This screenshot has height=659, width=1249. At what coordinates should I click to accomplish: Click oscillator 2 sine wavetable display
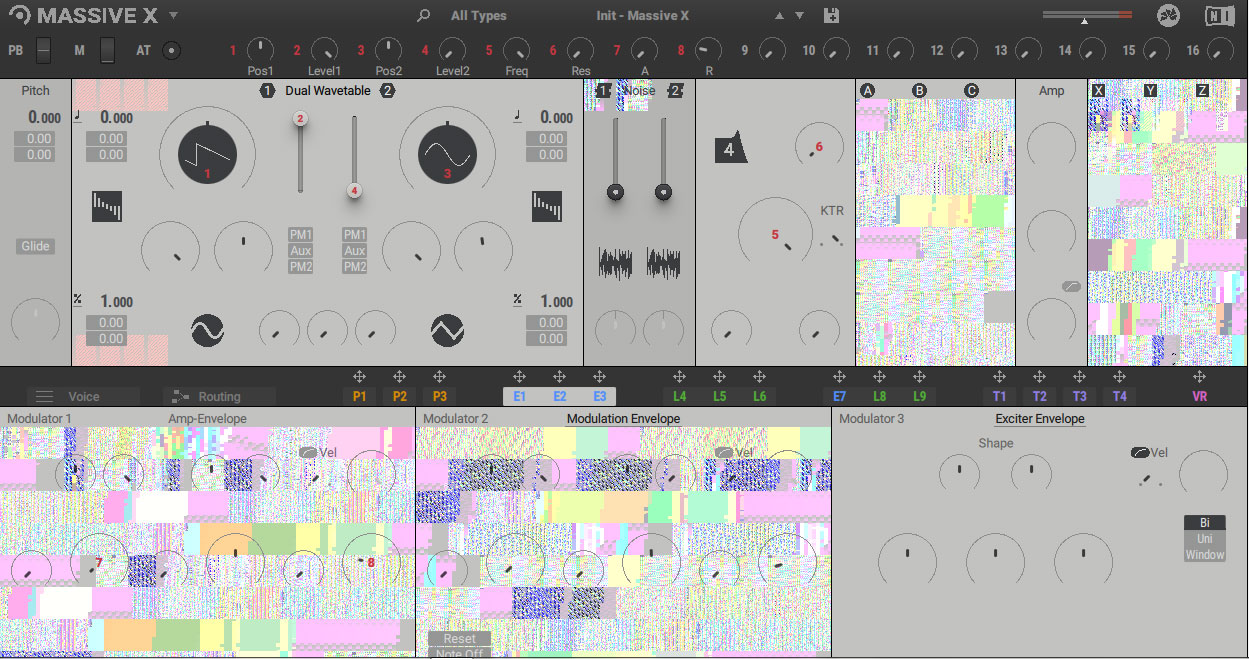(447, 154)
